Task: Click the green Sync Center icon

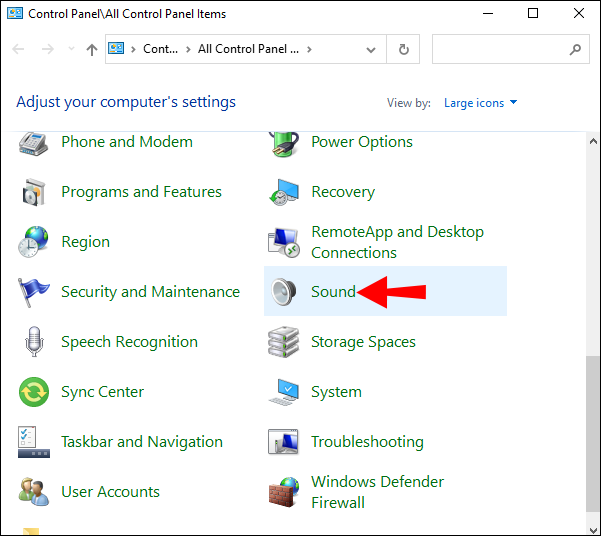Action: [x=34, y=392]
